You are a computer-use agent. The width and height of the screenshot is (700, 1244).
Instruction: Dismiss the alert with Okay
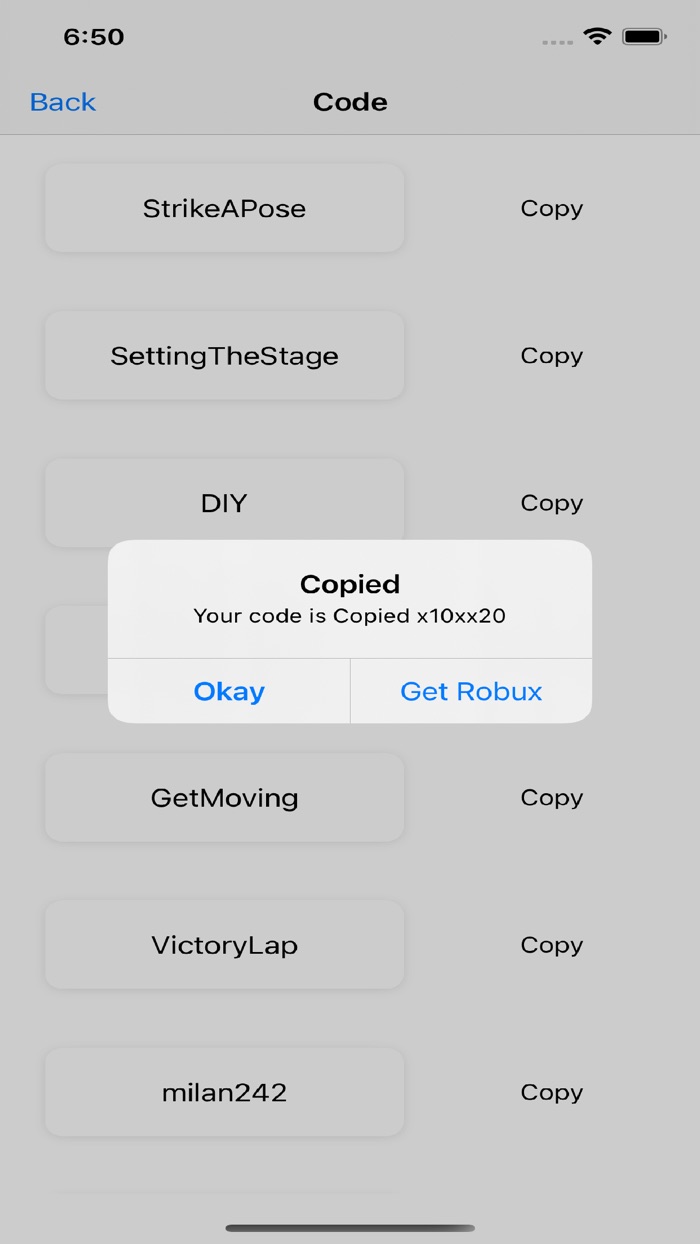[228, 691]
